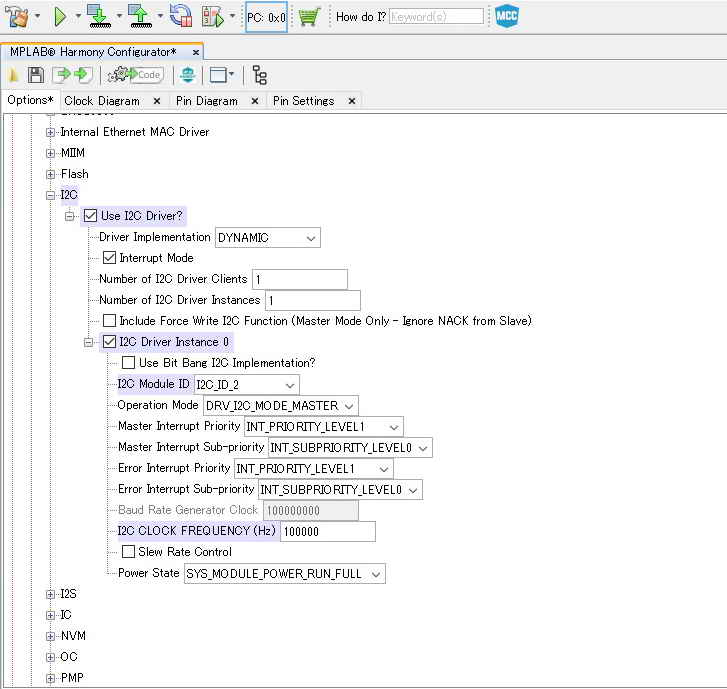Click the How do I keyword search field
Image resolution: width=727 pixels, height=689 pixels.
(x=436, y=17)
